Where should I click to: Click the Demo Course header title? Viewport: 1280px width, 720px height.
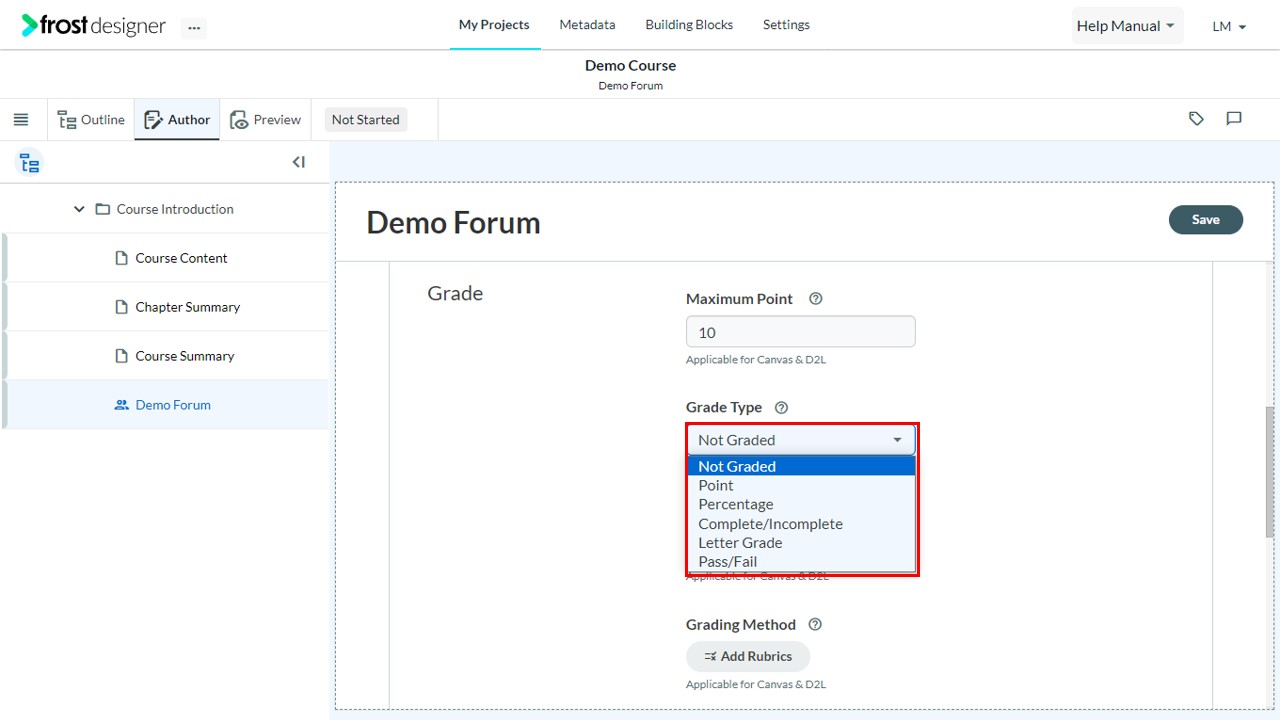(x=631, y=66)
